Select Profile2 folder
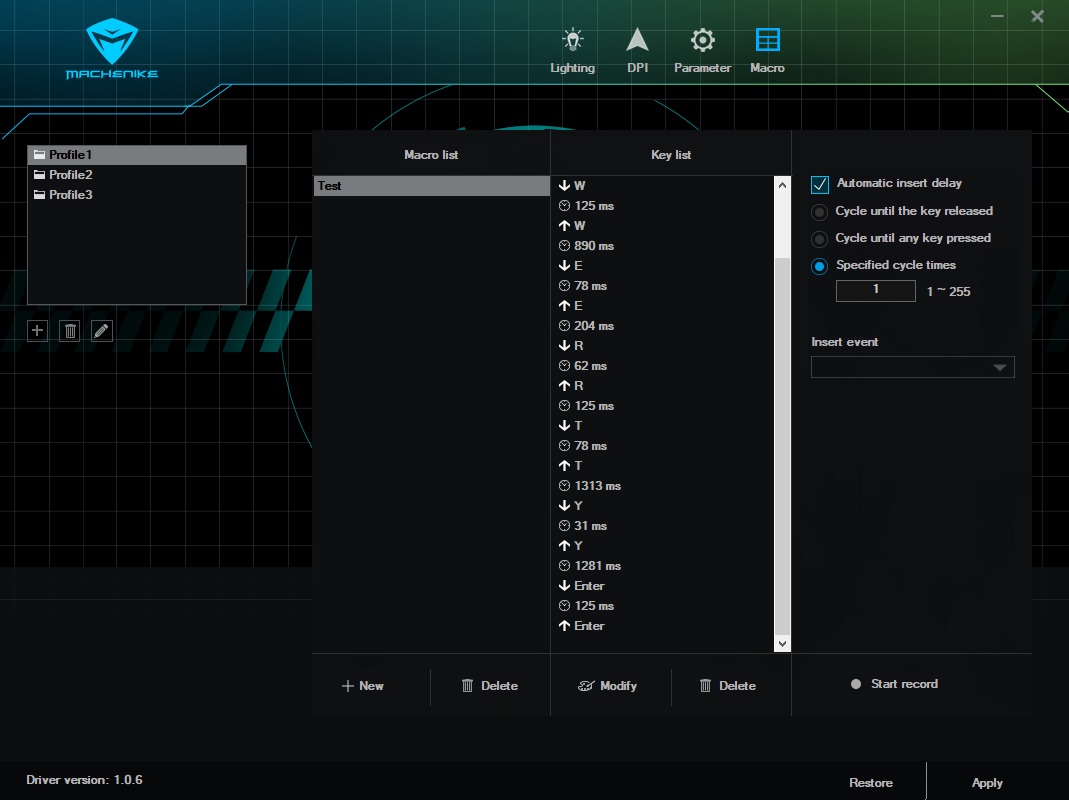1069x800 pixels. pyautogui.click(x=136, y=175)
